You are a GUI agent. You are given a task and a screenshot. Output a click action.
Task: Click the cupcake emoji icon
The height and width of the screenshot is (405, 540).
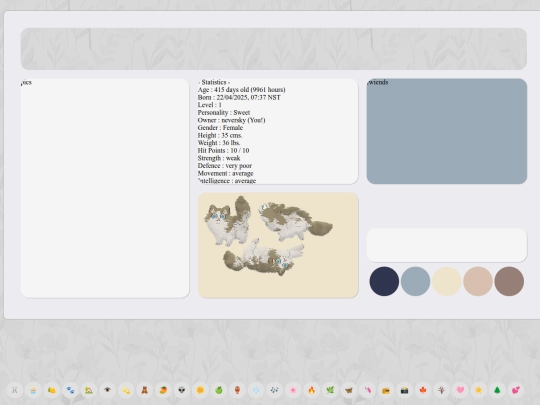33,390
